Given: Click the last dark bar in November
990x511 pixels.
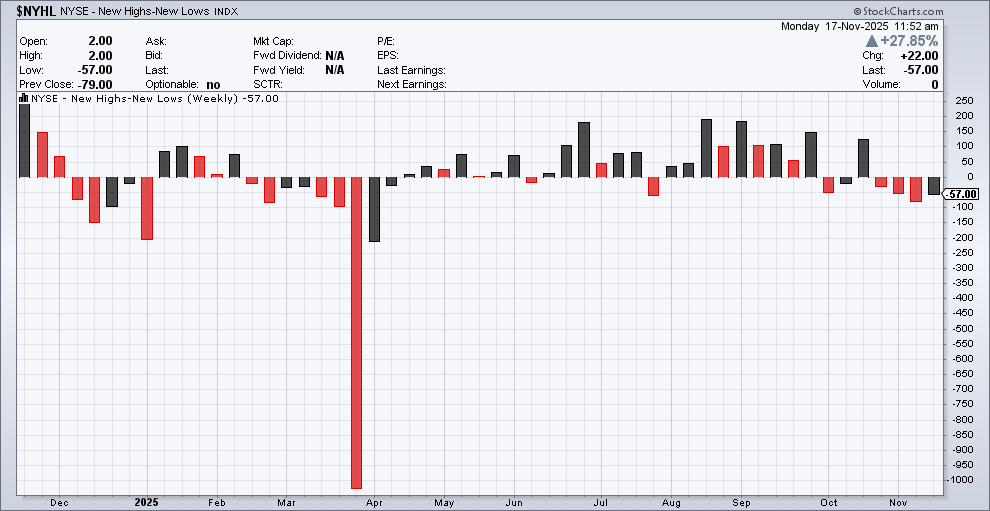Looking at the screenshot, I should tap(933, 185).
